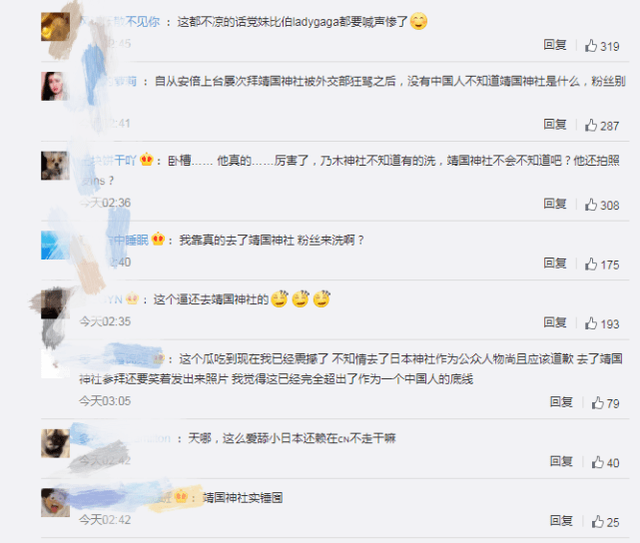The width and height of the screenshot is (640, 543).
Task: Click 回复 beside the 175 like count
Action: pos(555,263)
